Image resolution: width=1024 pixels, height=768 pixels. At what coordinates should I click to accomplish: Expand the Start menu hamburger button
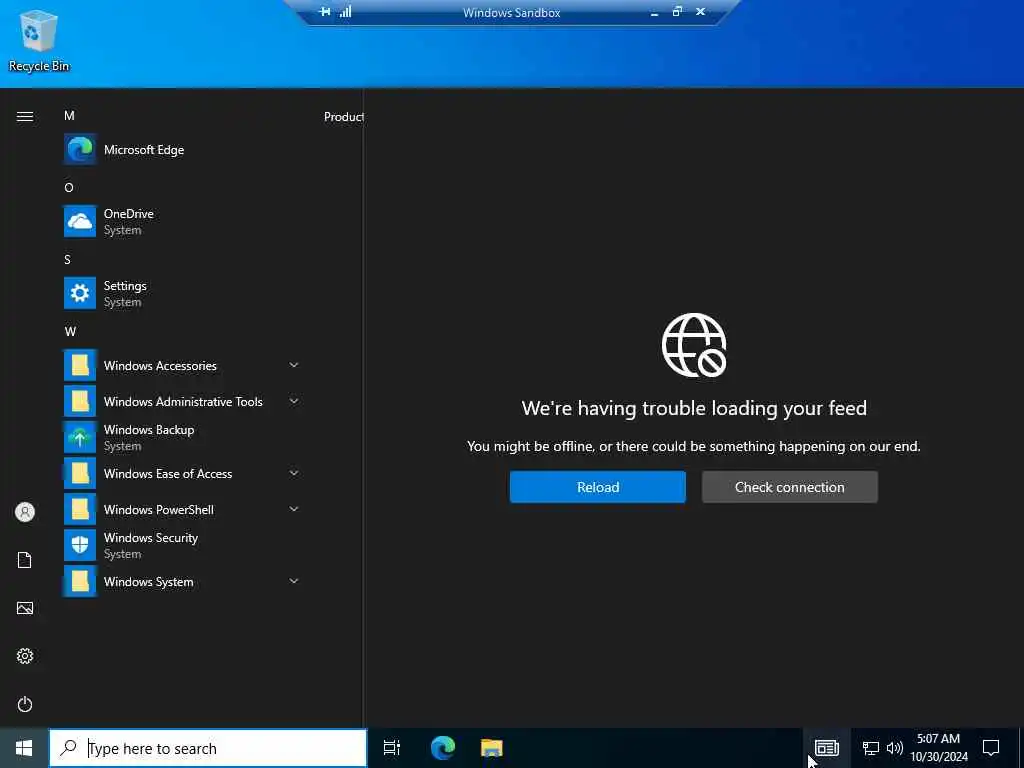coord(25,116)
